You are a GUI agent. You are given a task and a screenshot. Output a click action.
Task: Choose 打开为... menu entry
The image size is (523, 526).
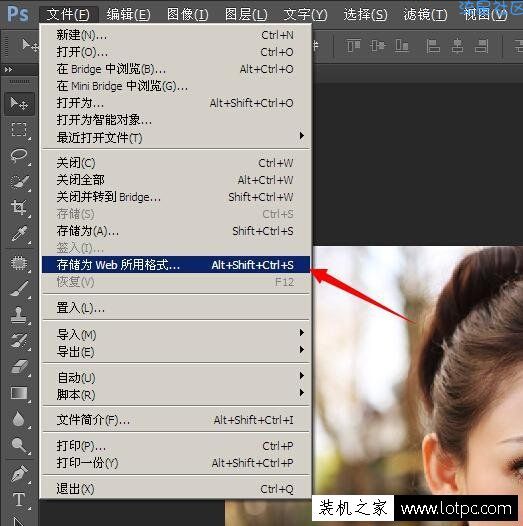point(175,103)
